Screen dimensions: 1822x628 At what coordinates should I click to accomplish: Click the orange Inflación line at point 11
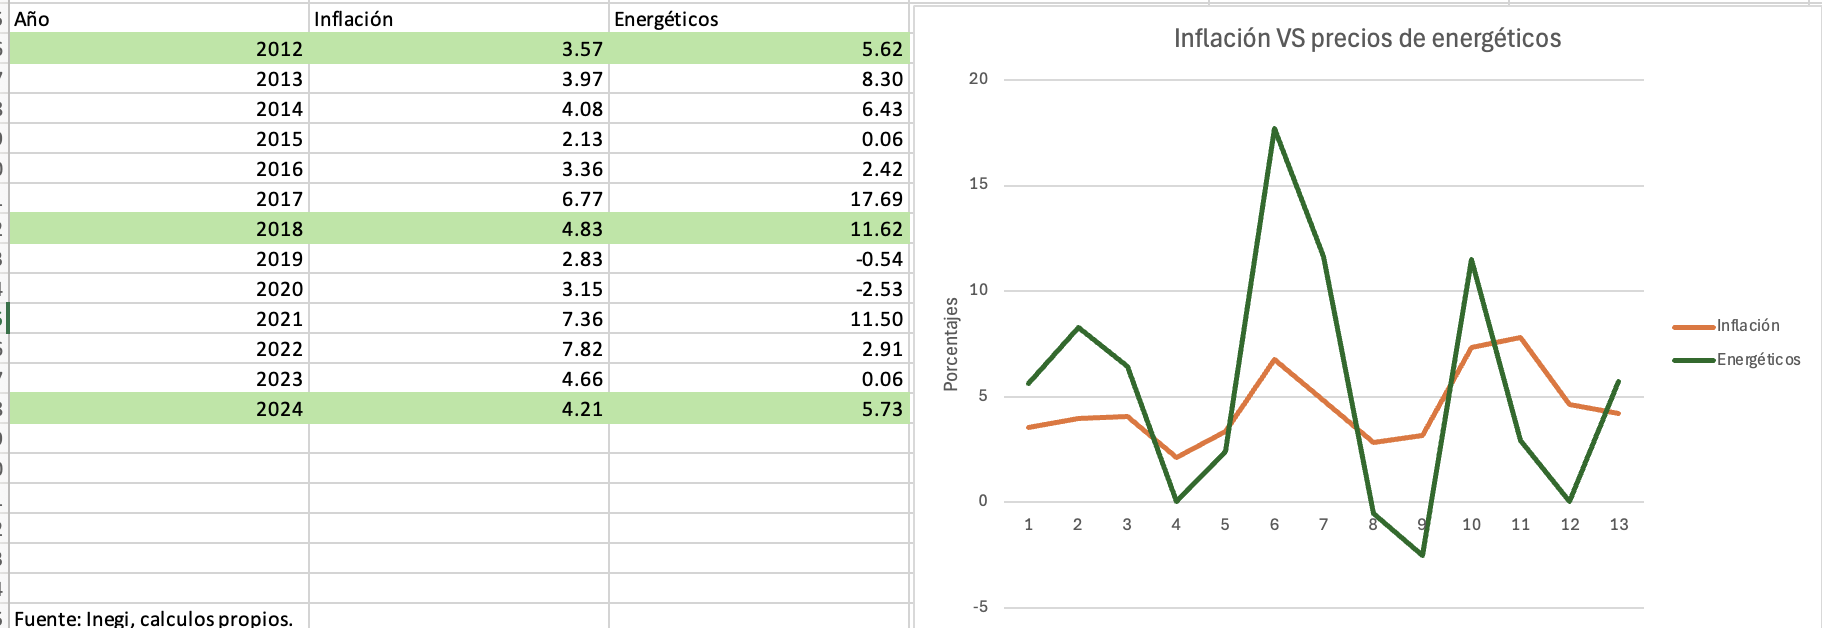click(1521, 338)
